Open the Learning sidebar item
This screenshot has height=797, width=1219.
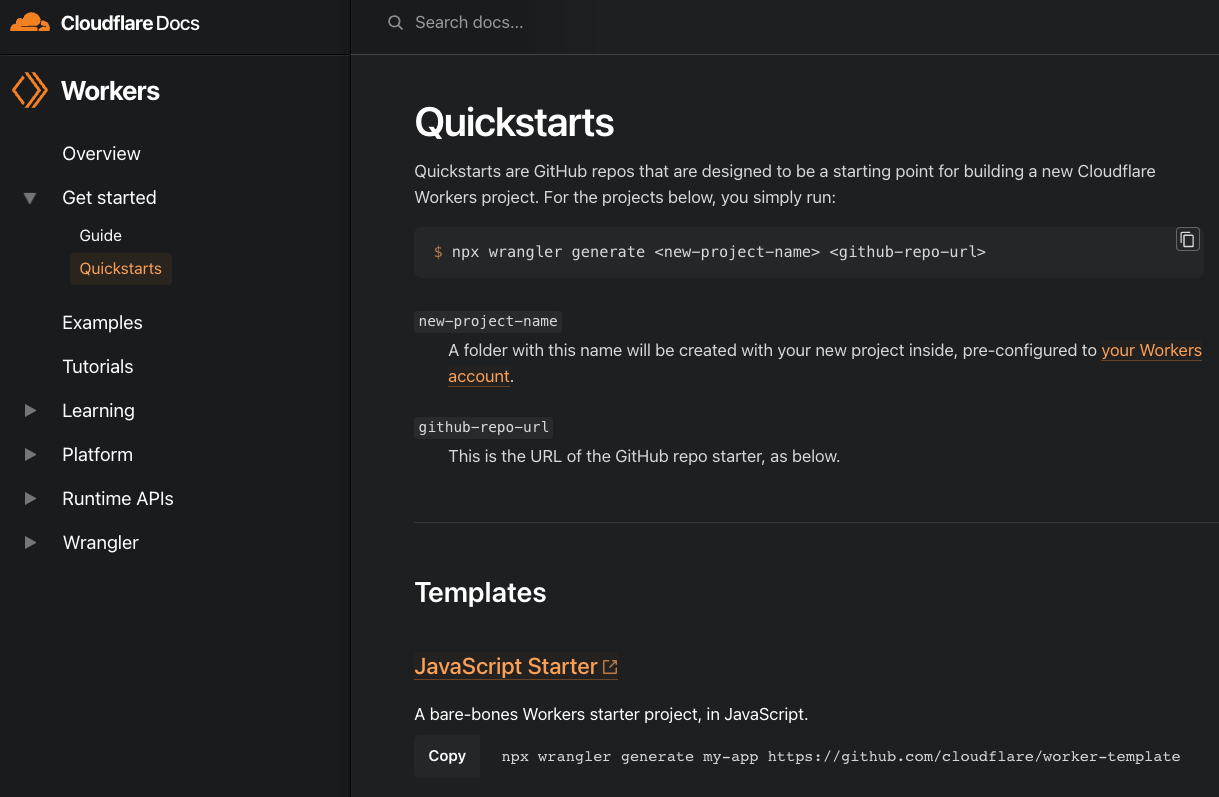(x=98, y=411)
